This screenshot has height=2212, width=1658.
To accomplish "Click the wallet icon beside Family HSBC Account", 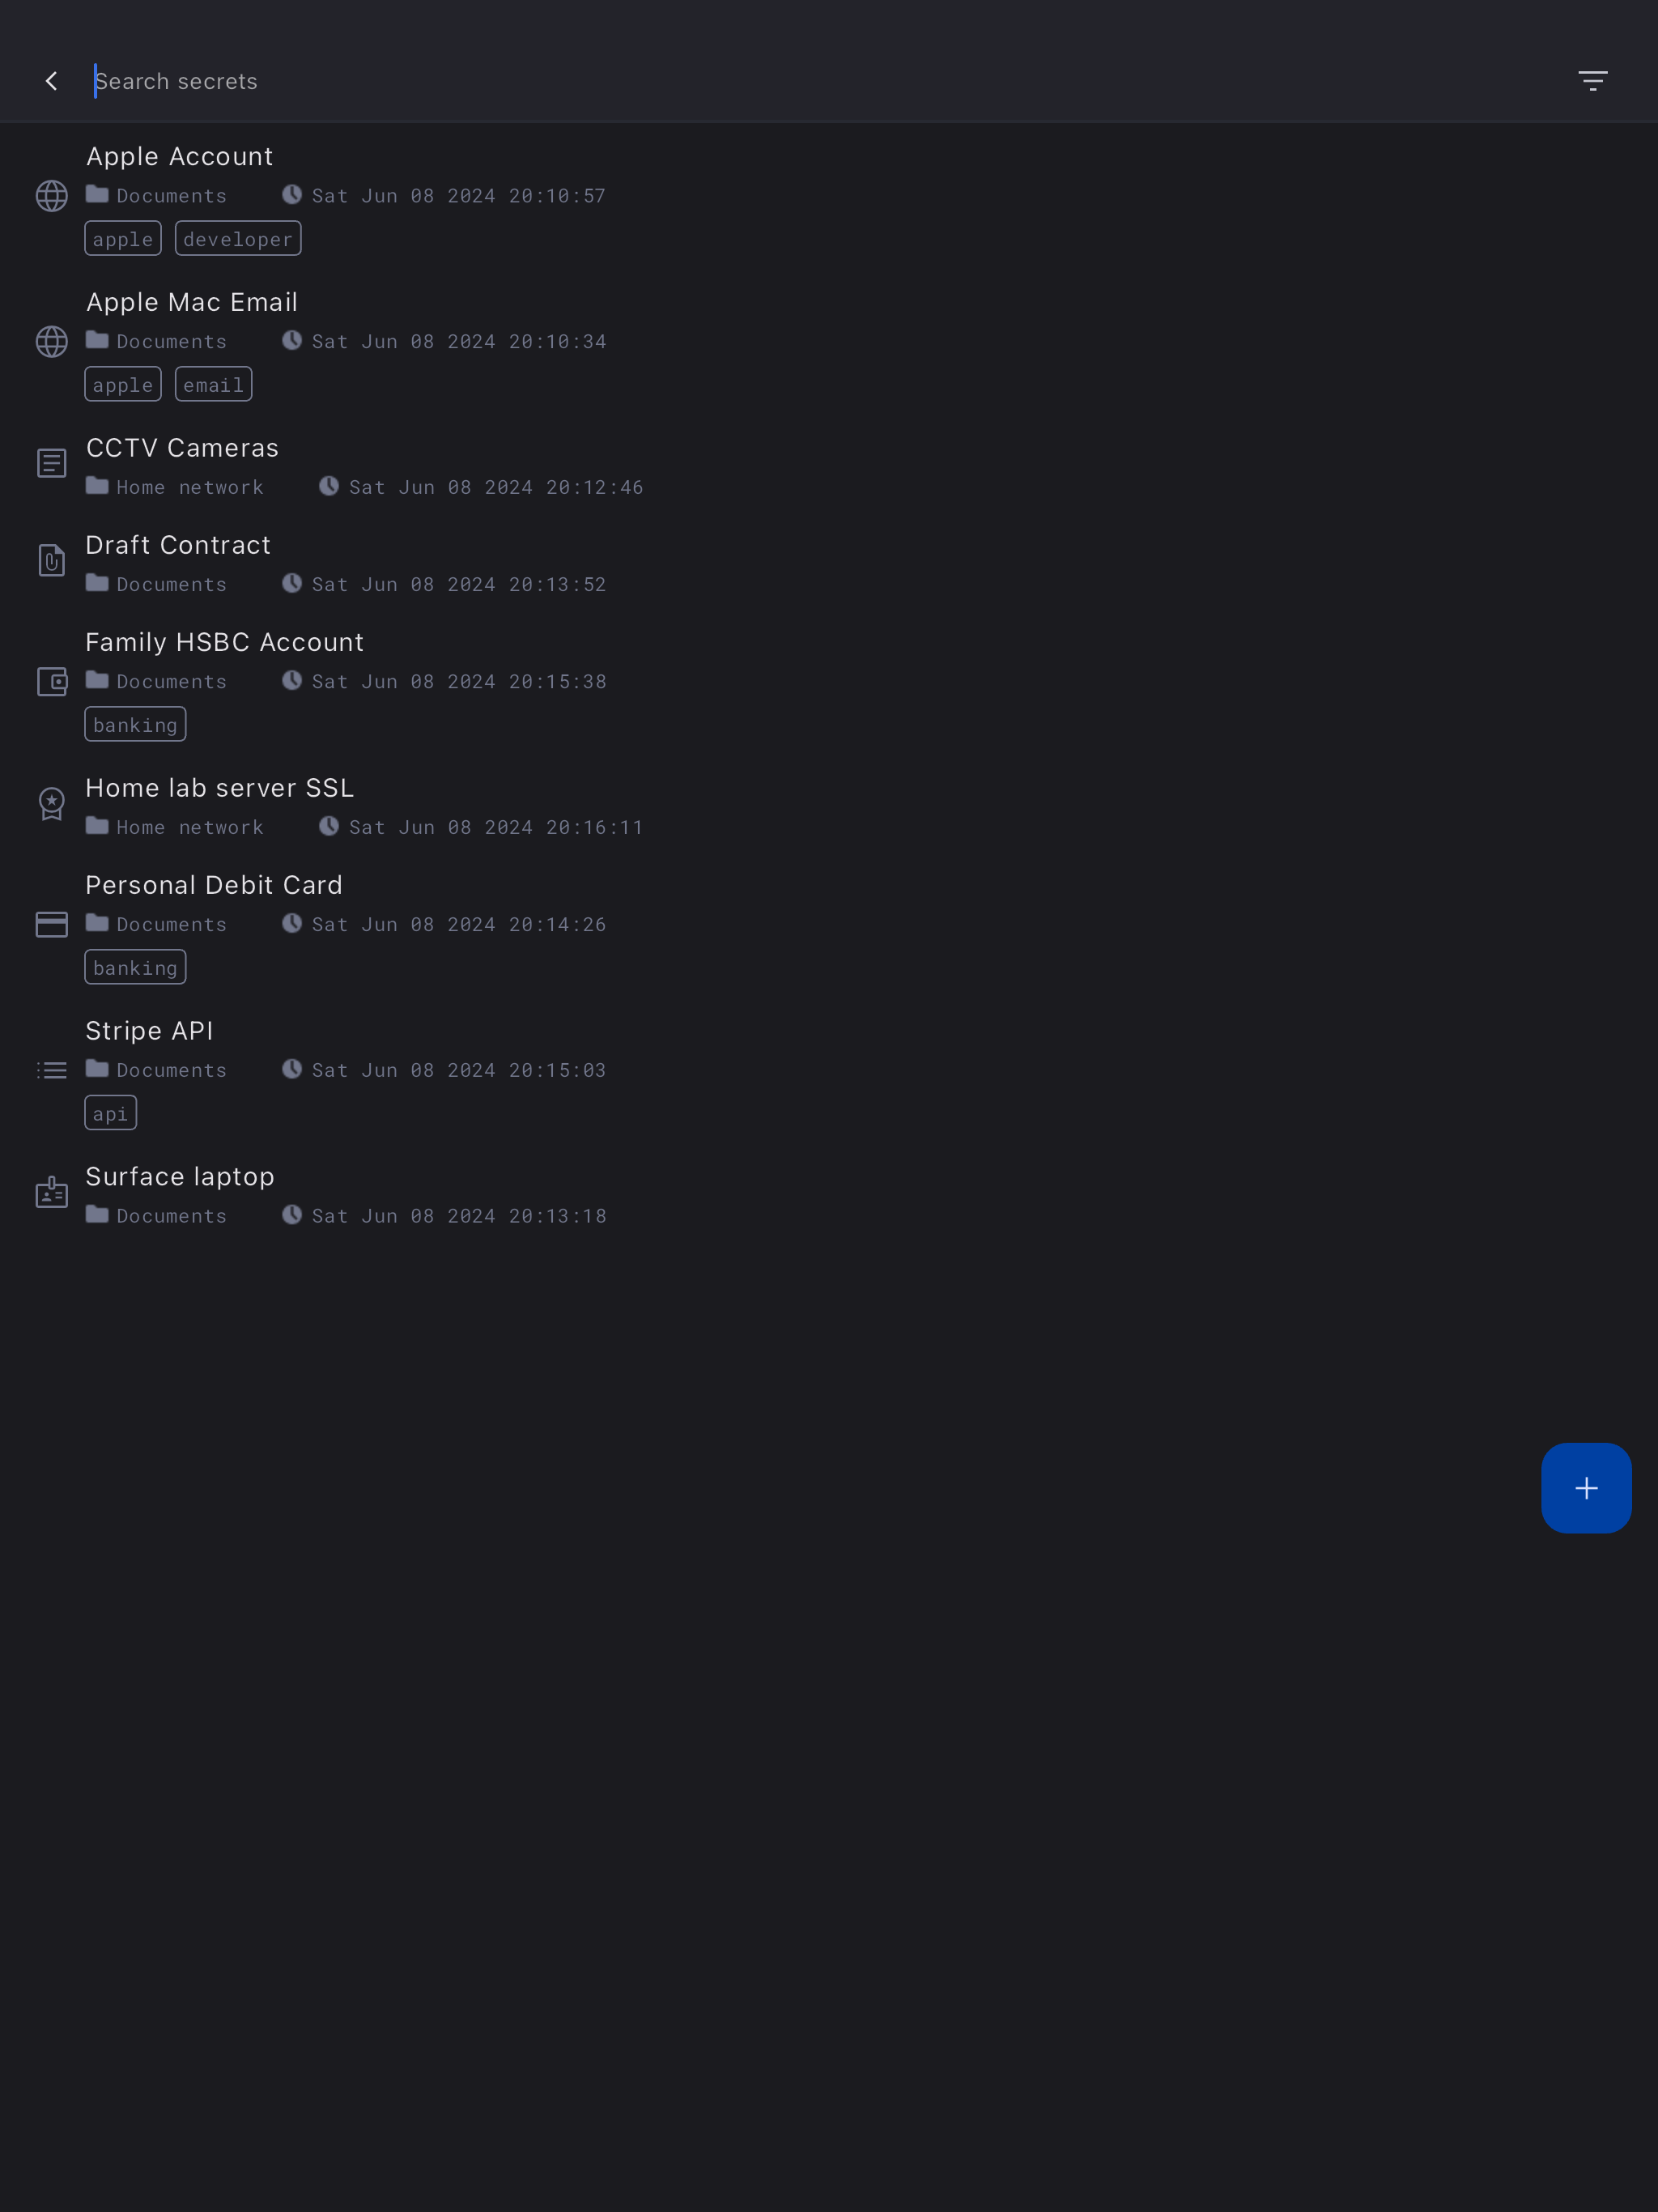I will [52, 682].
